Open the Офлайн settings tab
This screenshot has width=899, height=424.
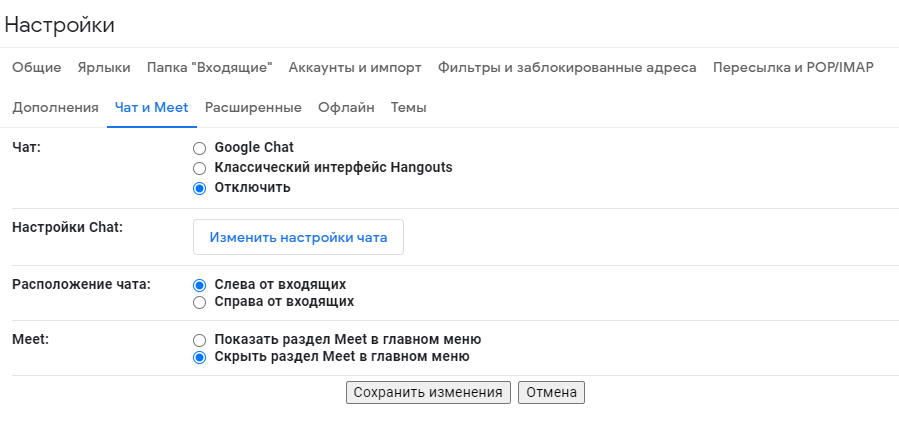click(346, 108)
